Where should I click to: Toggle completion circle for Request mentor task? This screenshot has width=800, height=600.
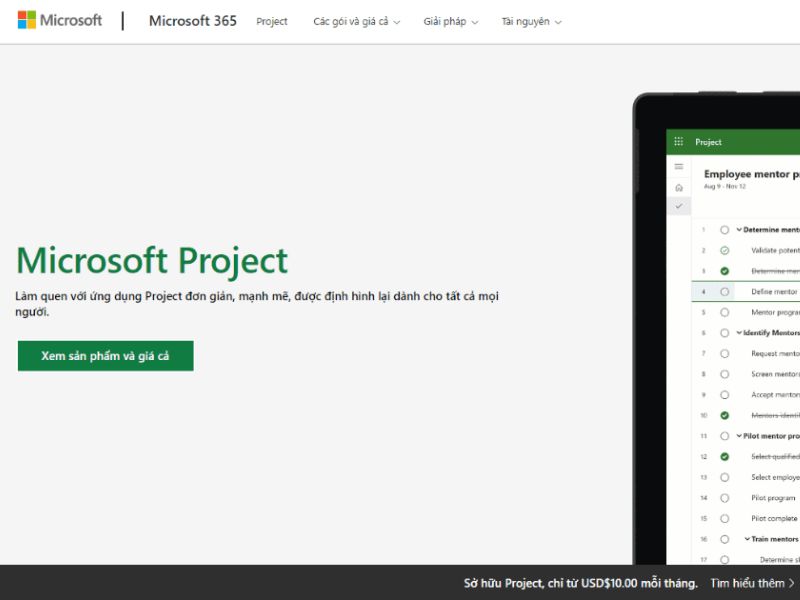tap(724, 354)
